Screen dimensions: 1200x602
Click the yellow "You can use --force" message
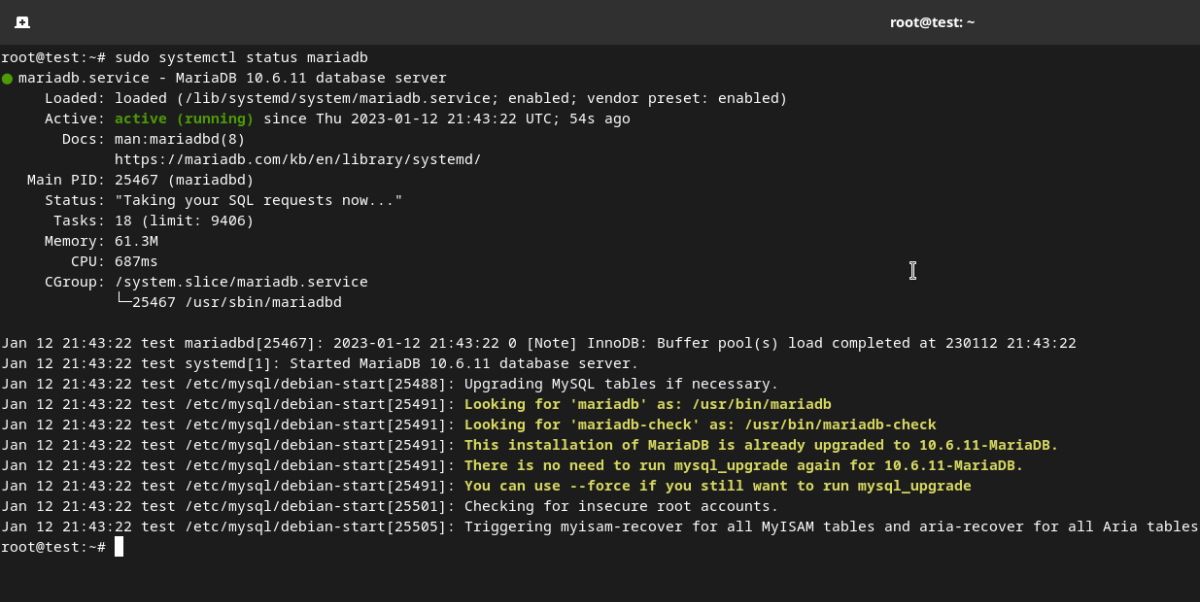(x=717, y=486)
